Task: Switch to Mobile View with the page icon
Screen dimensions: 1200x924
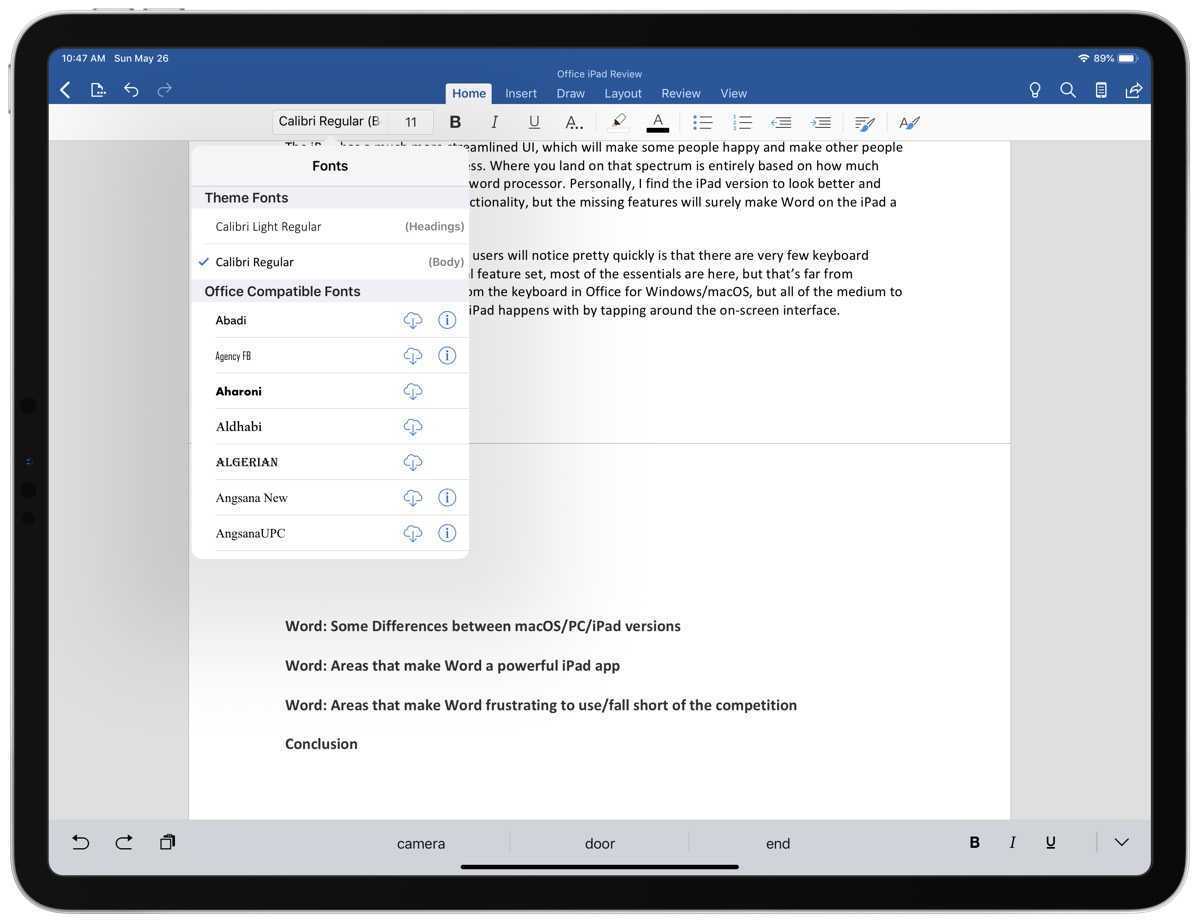Action: 1101,90
